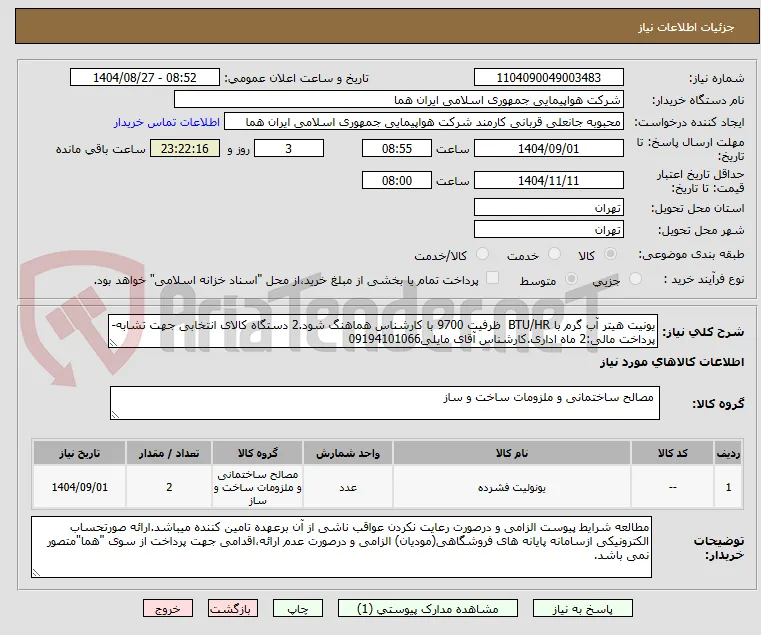Click the تعداد / مقدار column header
The image size is (761, 635).
tap(169, 453)
